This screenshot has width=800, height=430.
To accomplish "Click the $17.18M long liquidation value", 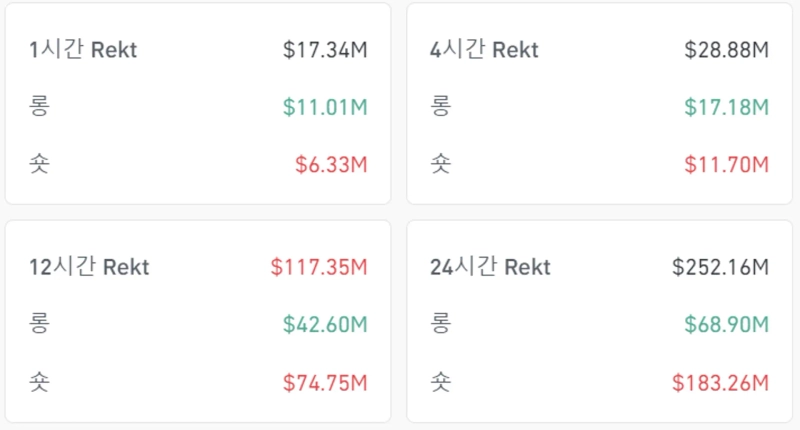I will tap(726, 107).
